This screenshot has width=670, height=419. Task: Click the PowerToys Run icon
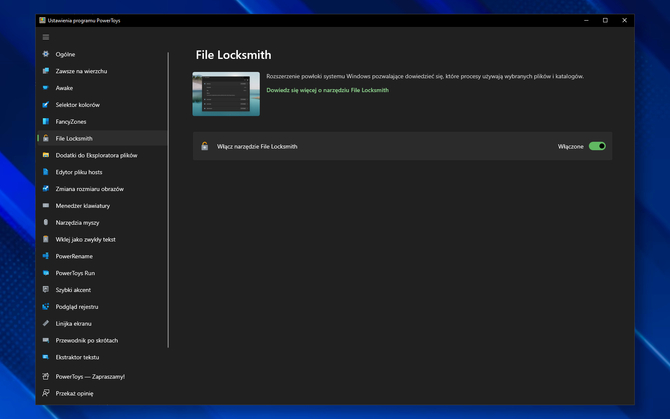pyautogui.click(x=46, y=272)
